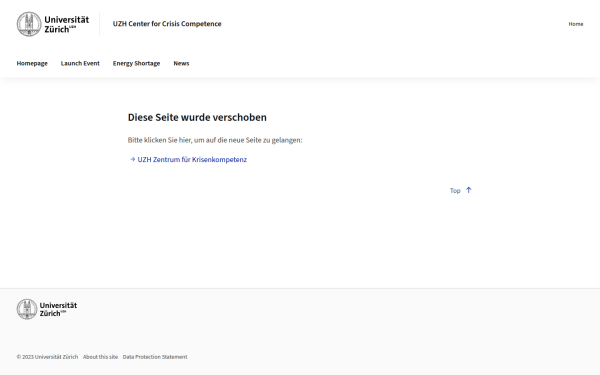Open the News menu item
Image resolution: width=600 pixels, height=375 pixels.
(x=181, y=64)
